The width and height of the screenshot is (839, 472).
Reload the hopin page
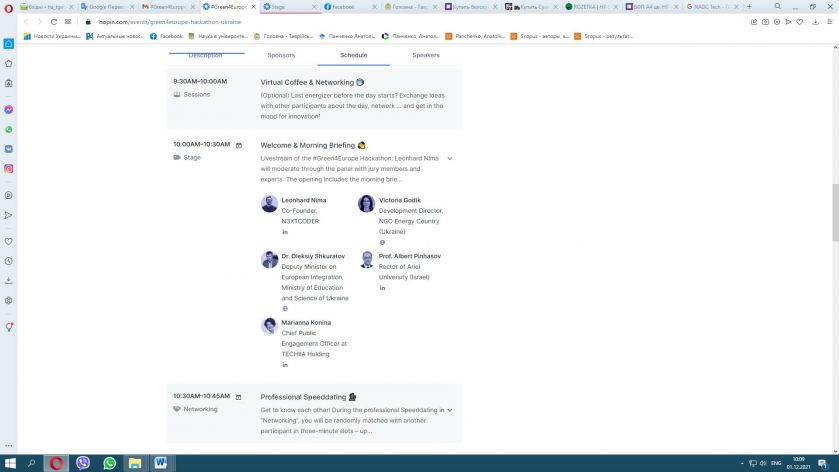click(x=54, y=22)
